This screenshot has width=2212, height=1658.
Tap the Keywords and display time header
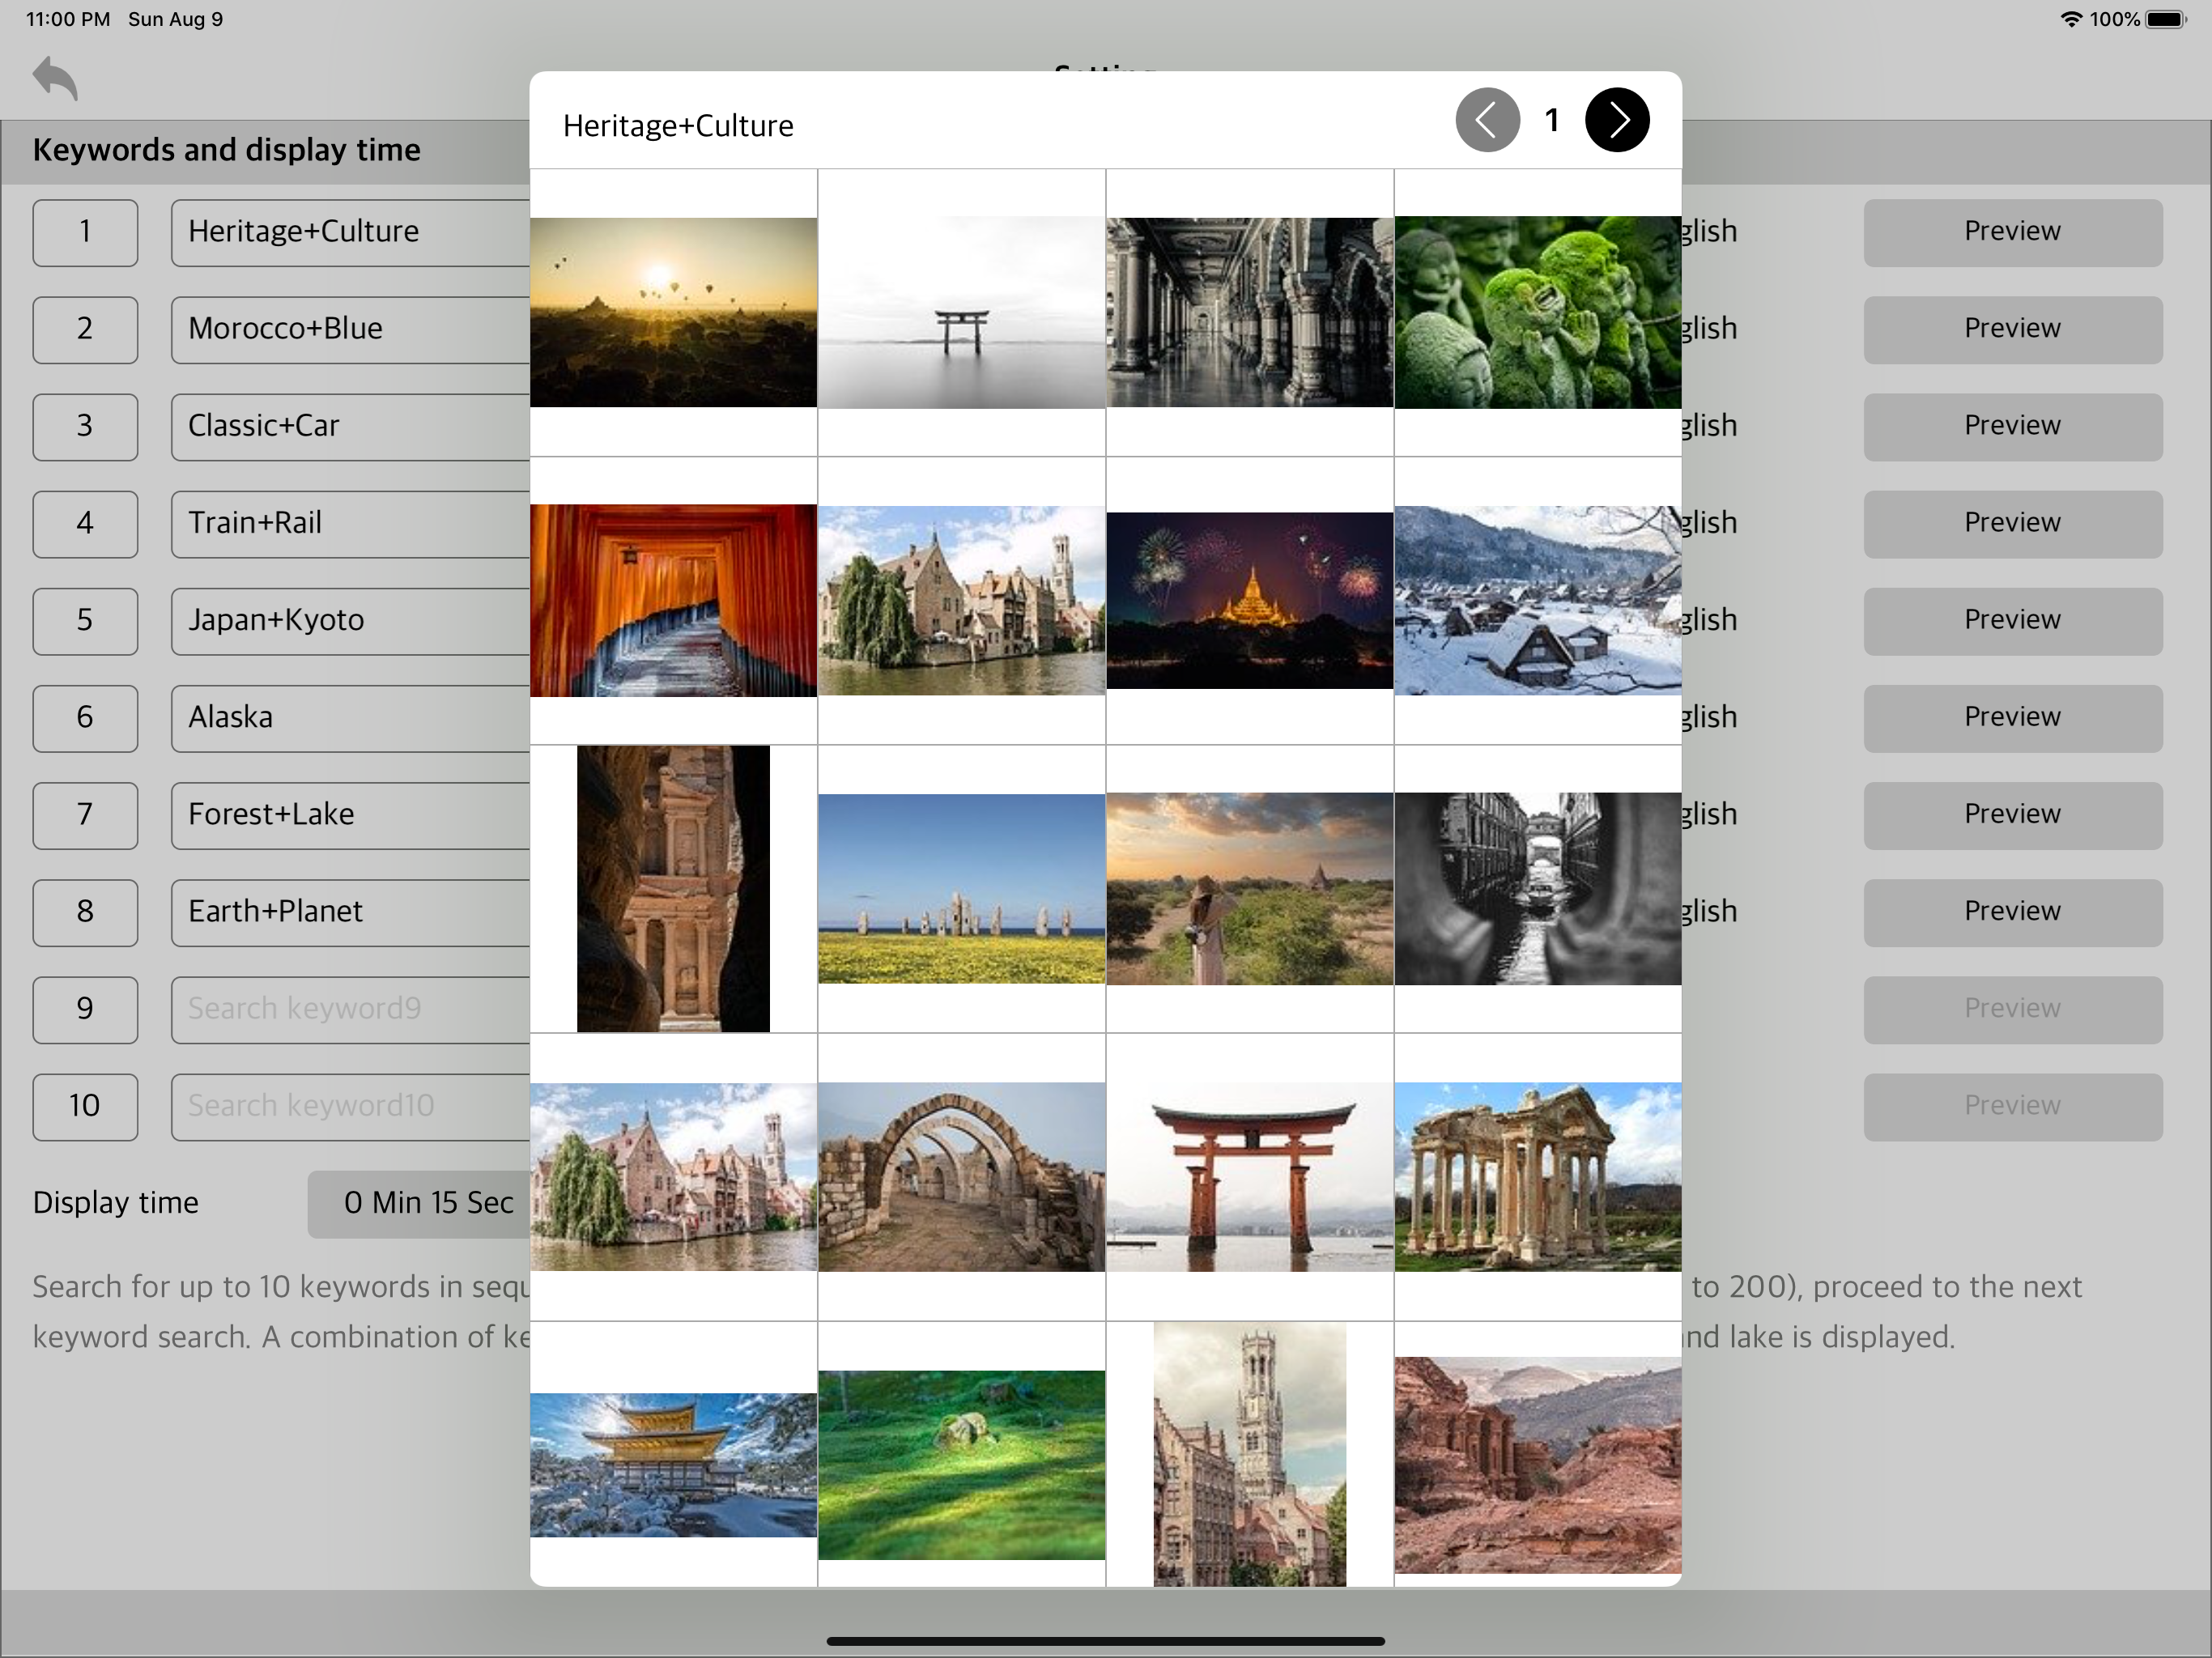point(227,150)
